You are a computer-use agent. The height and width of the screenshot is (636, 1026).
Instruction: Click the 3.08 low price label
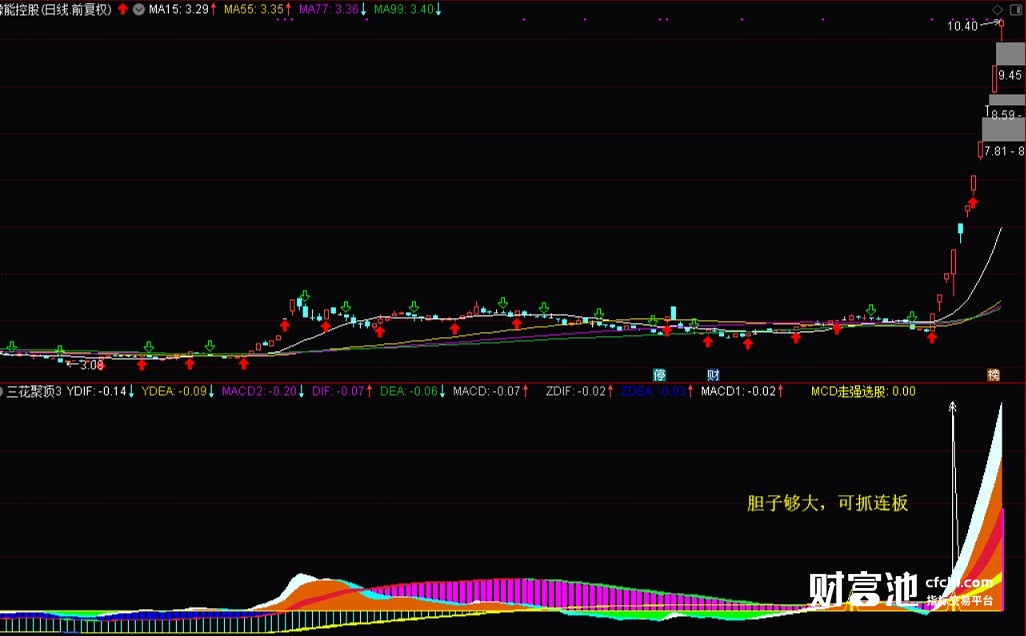(x=92, y=365)
